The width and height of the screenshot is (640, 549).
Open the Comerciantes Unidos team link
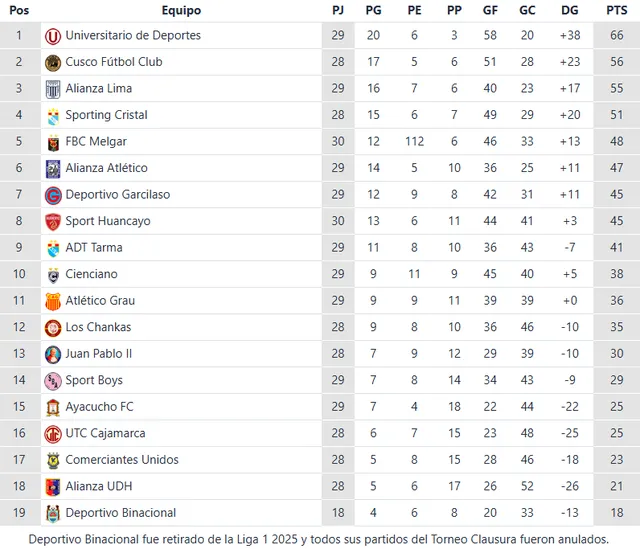point(122,460)
